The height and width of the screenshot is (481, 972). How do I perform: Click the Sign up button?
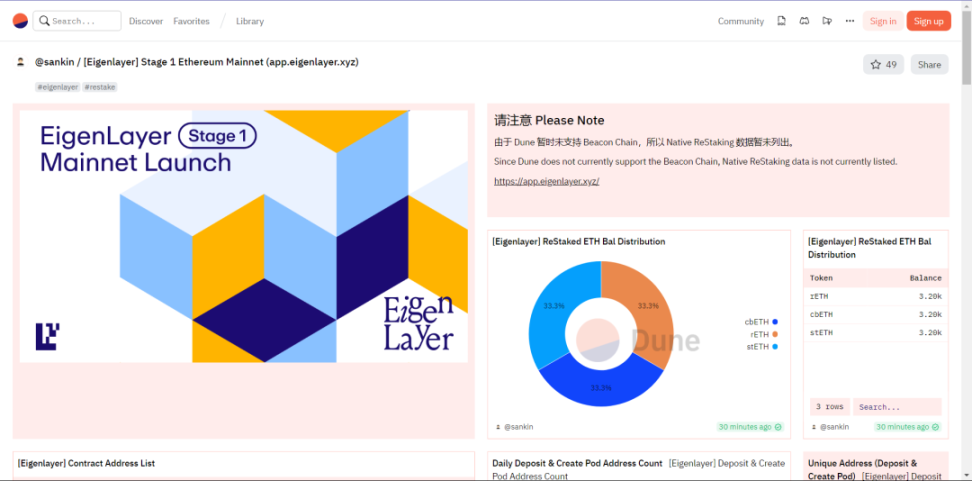tap(928, 21)
